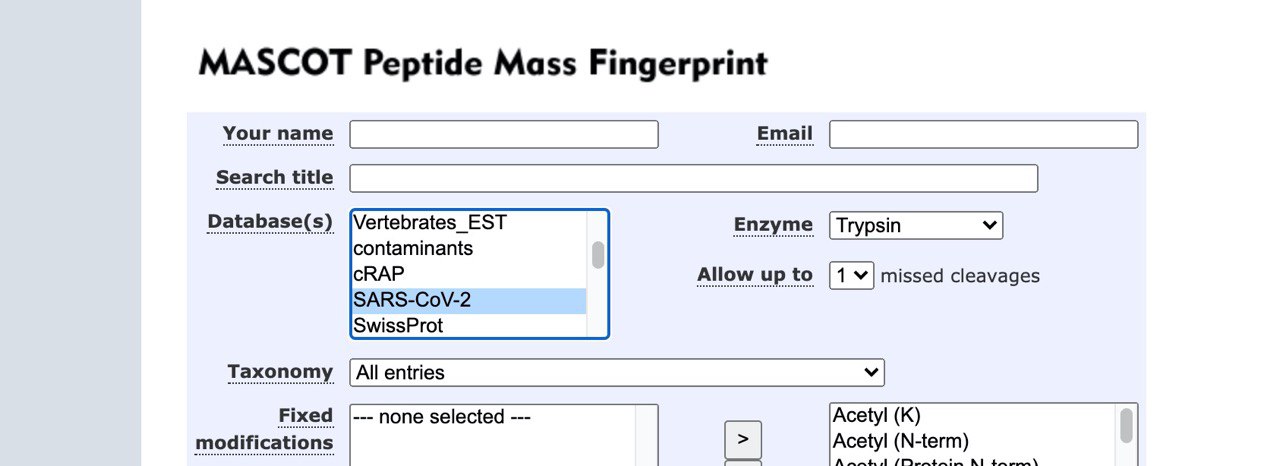Click the > add modification button
The height and width of the screenshot is (466, 1280).
(742, 439)
